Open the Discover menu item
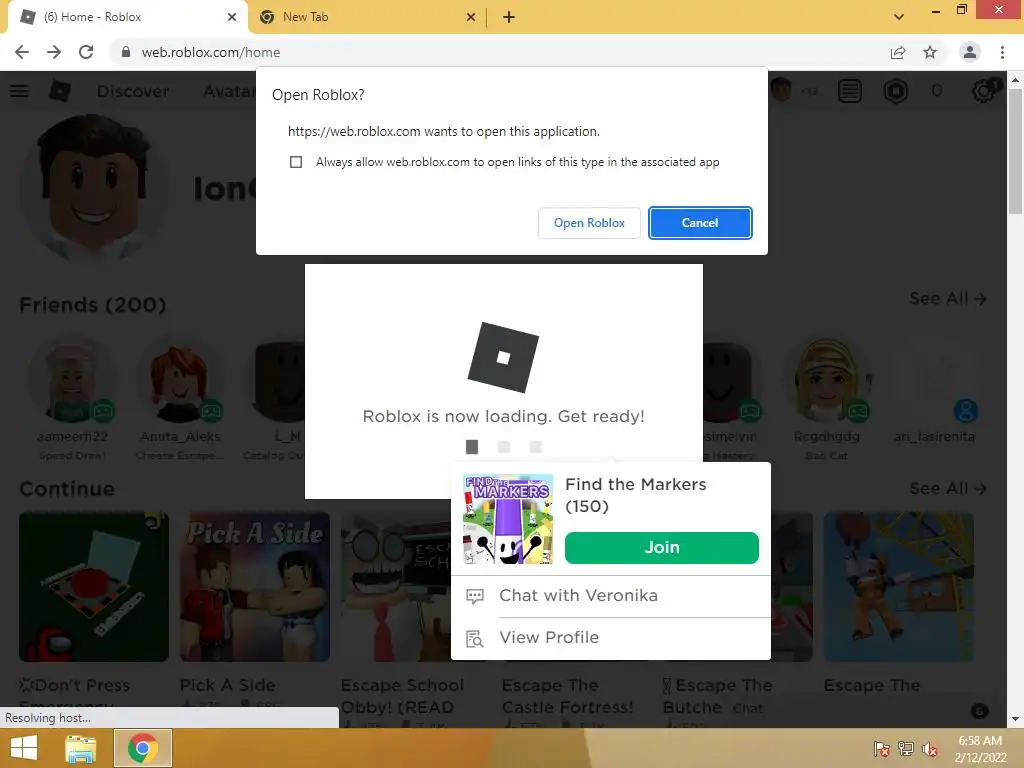This screenshot has width=1024, height=768. point(133,91)
